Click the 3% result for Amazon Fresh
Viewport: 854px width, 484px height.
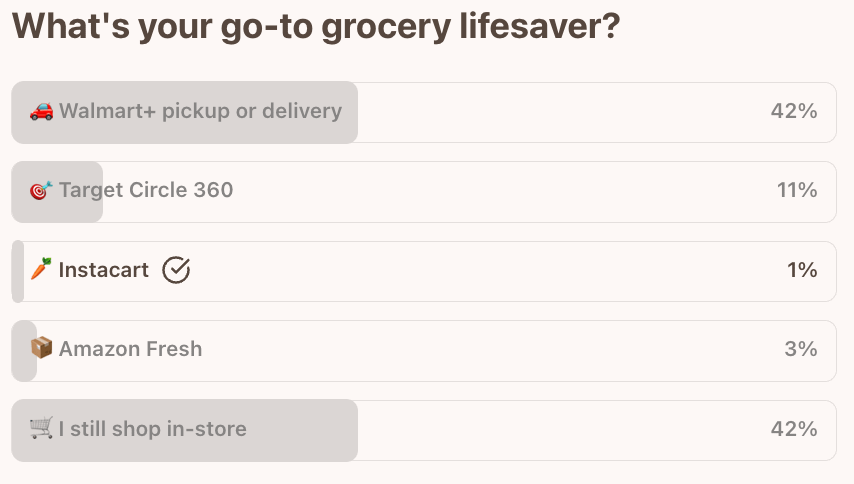(x=801, y=348)
